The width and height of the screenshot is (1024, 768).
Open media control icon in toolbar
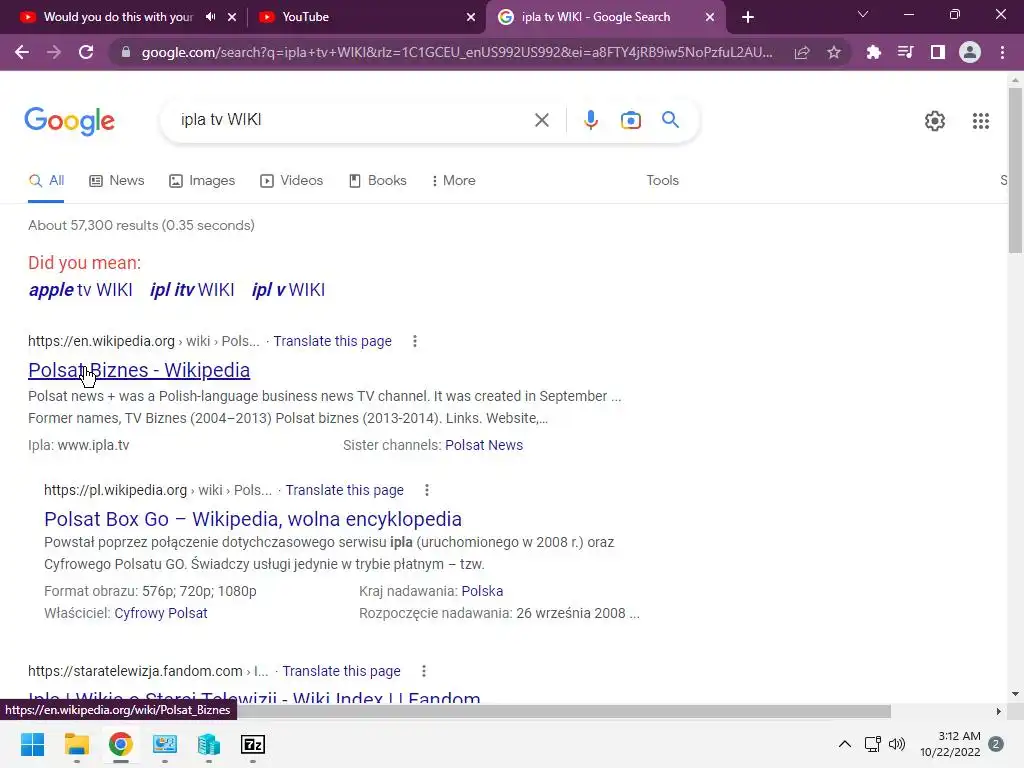click(x=906, y=52)
